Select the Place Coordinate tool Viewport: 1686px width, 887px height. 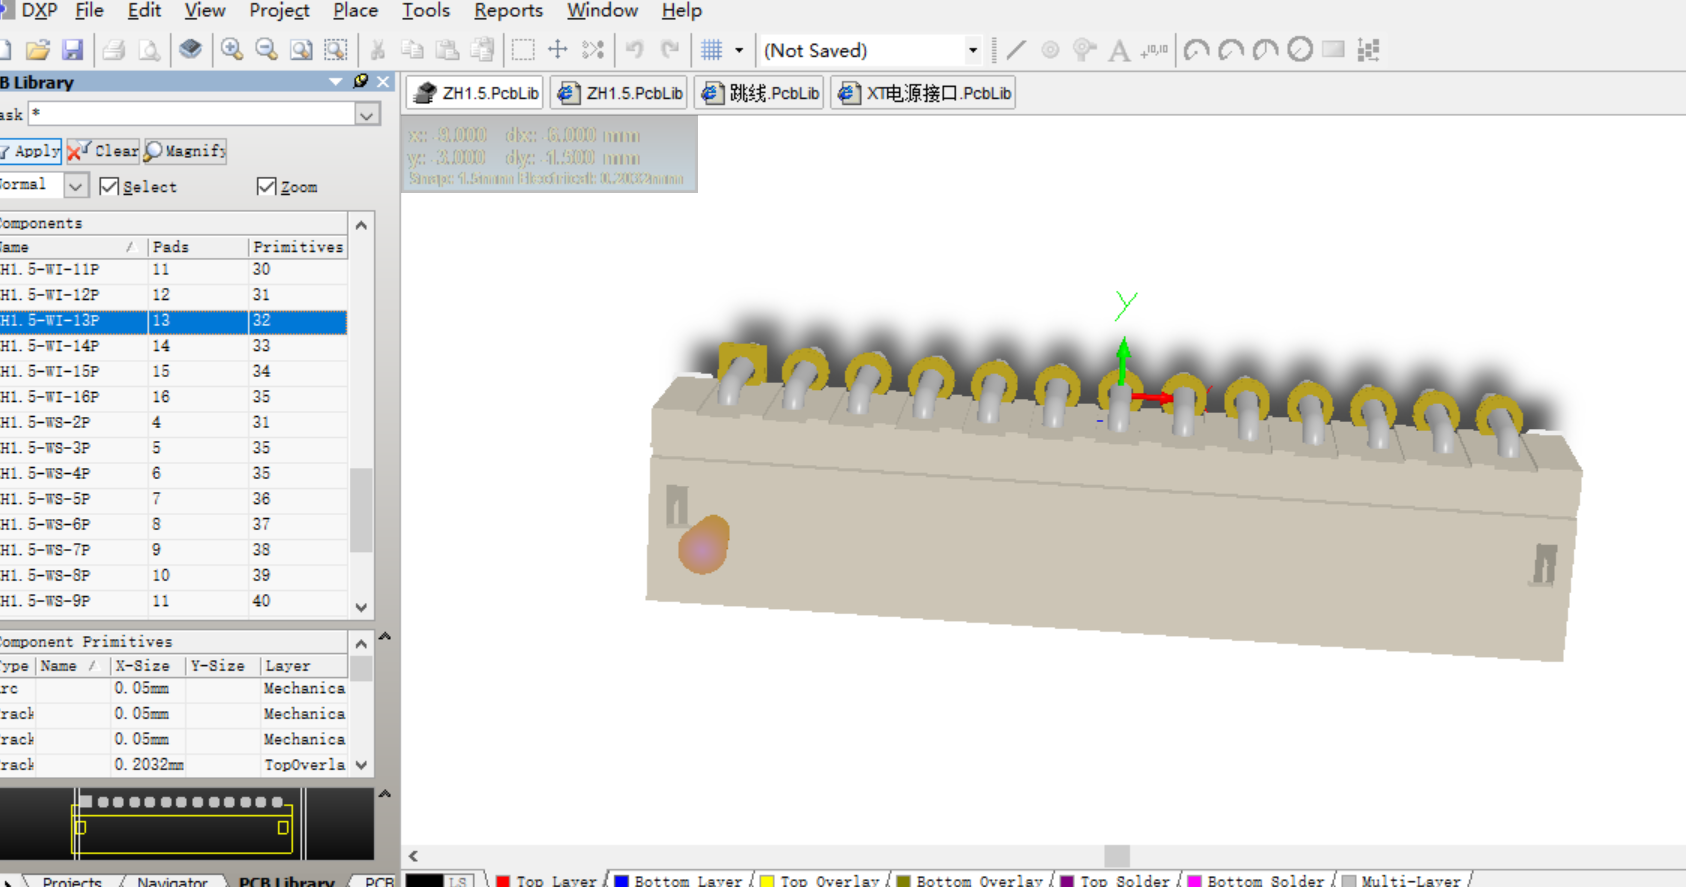(1154, 50)
